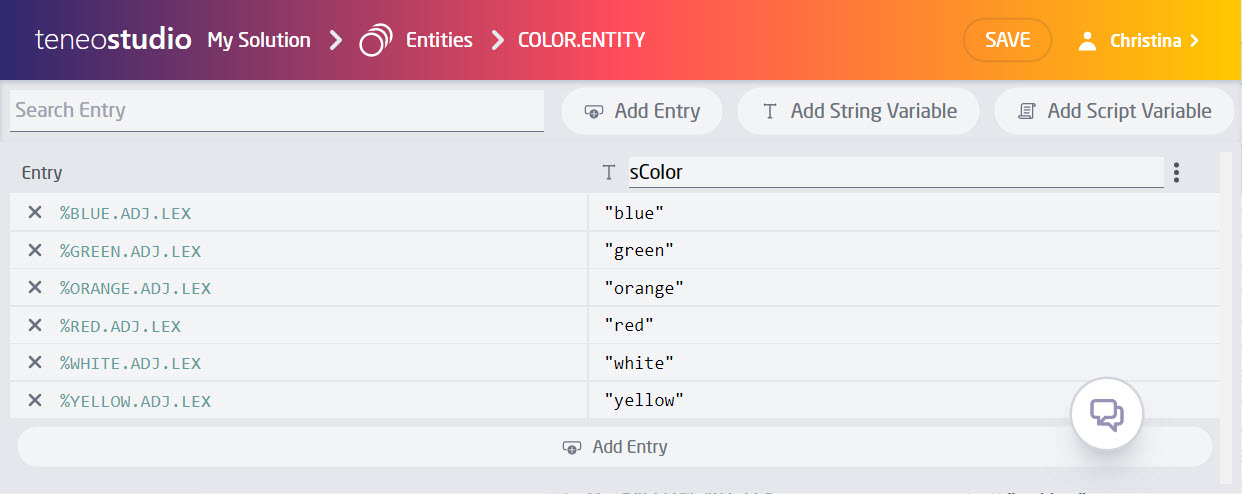The width and height of the screenshot is (1242, 494).
Task: Add a String Variable
Action: pyautogui.click(x=858, y=111)
